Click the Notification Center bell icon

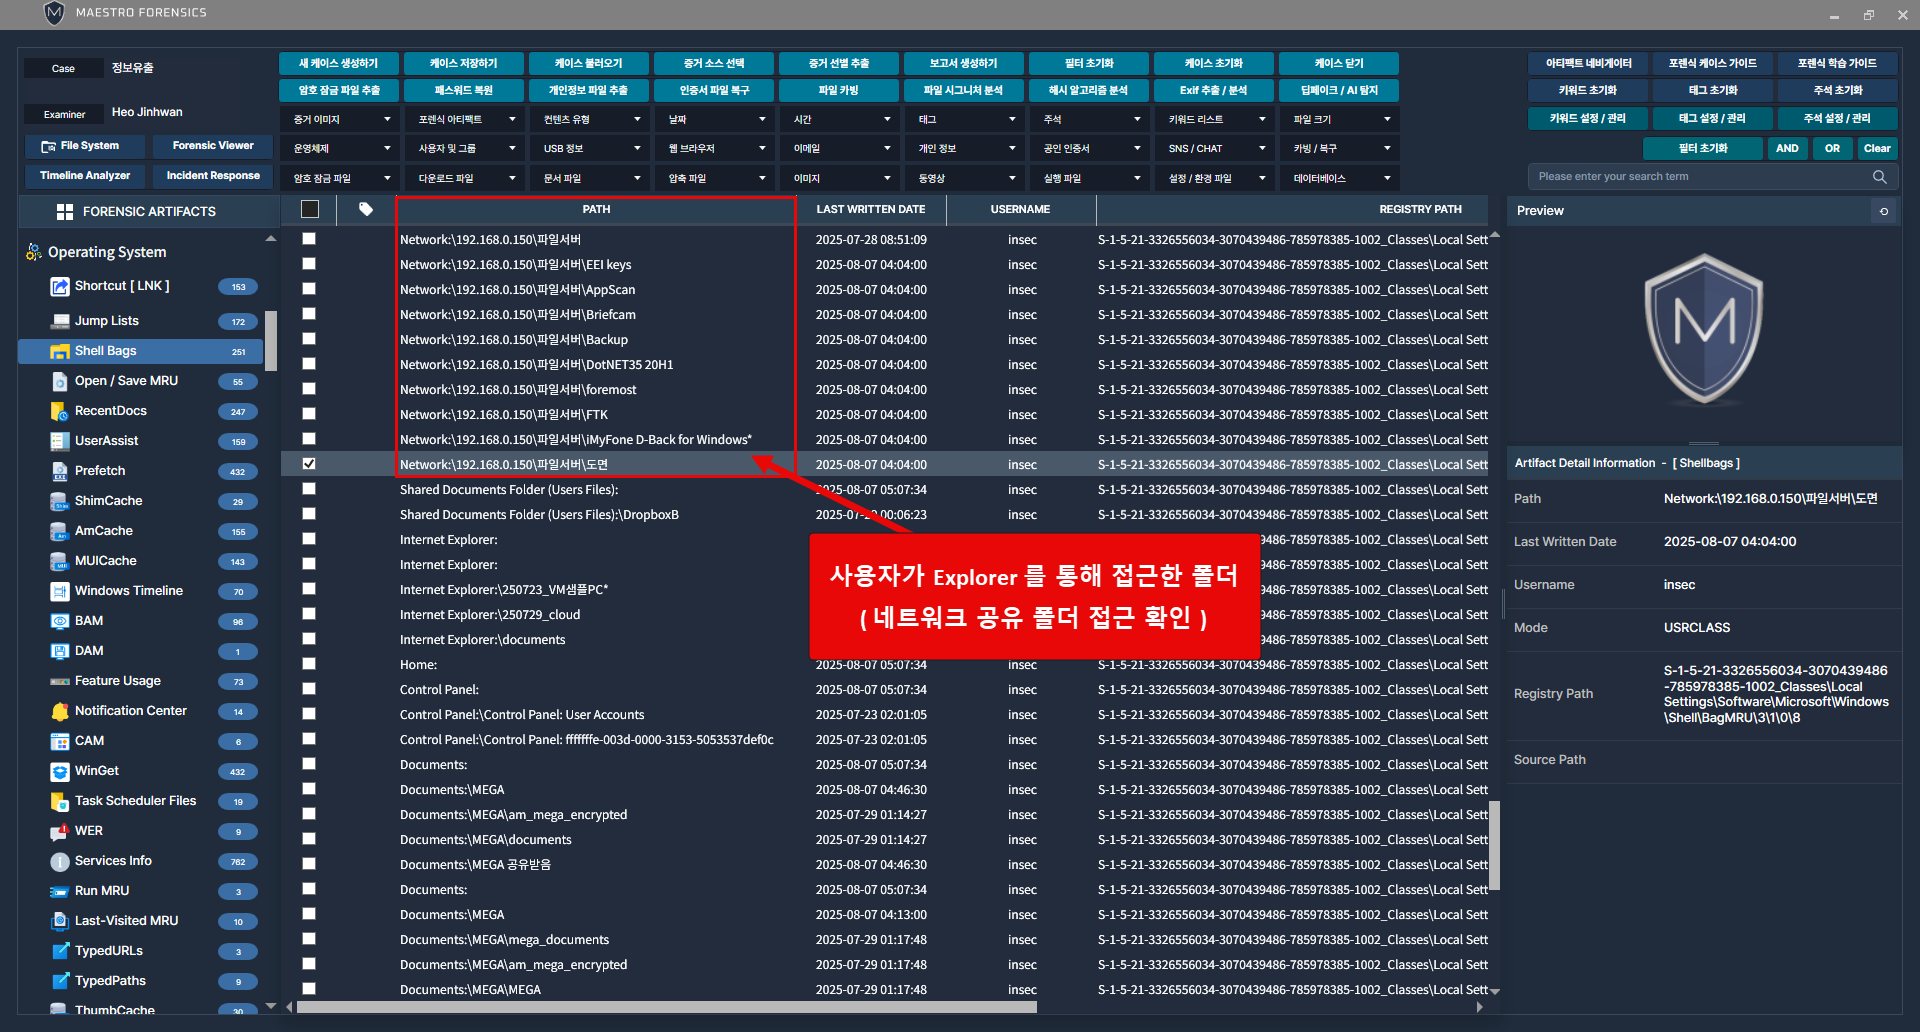60,711
